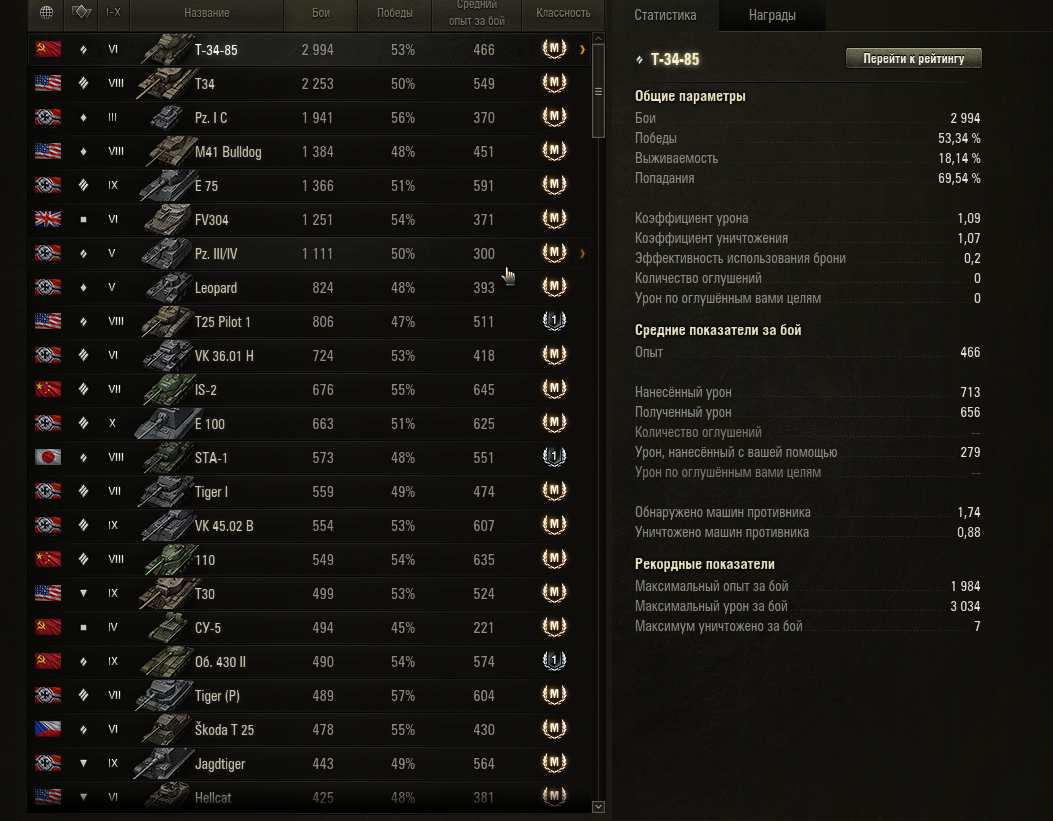Image resolution: width=1053 pixels, height=821 pixels.
Task: Sort by vehicle type icon in header
Action: pos(81,12)
